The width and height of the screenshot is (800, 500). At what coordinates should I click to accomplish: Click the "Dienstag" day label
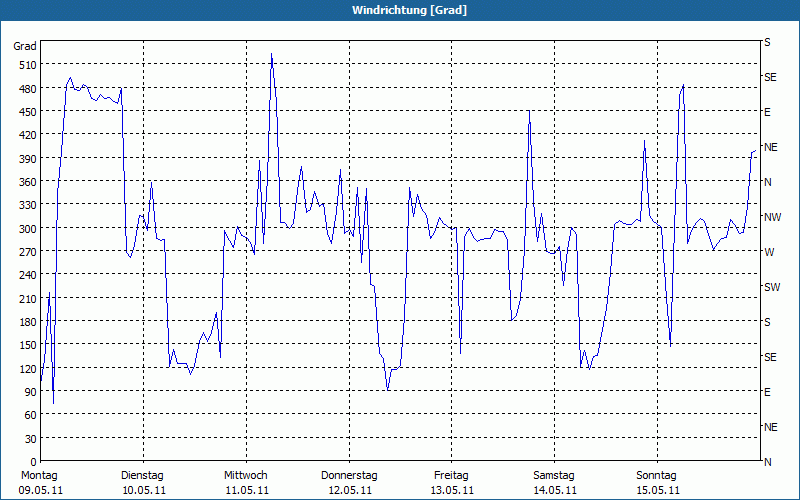(x=142, y=476)
